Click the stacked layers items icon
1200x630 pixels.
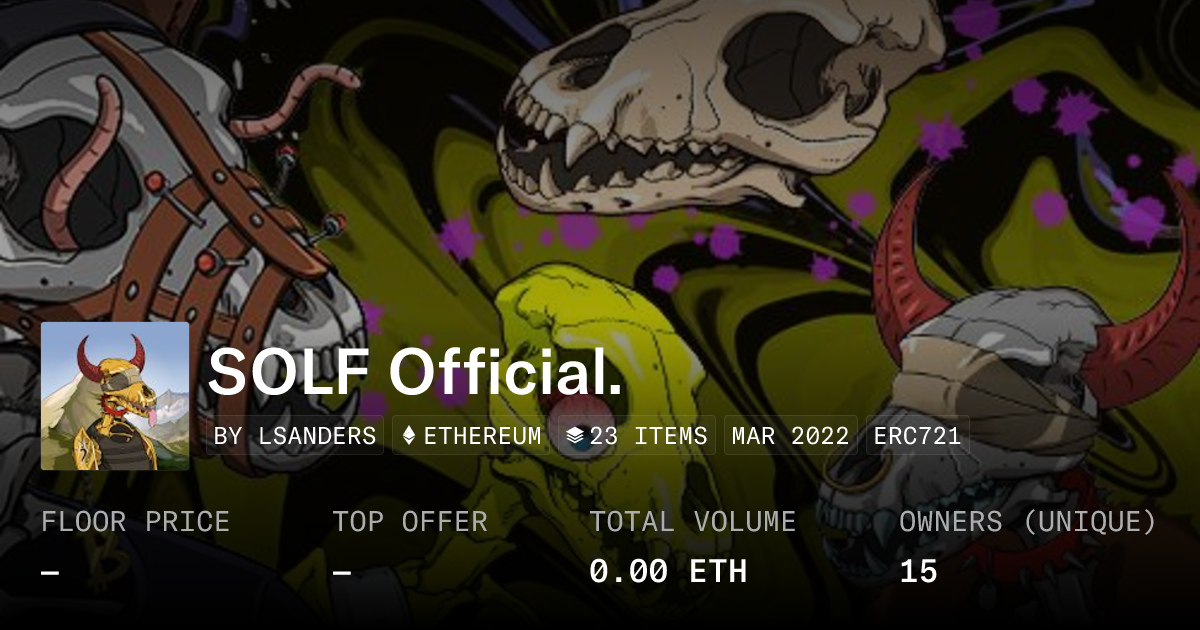click(x=575, y=436)
